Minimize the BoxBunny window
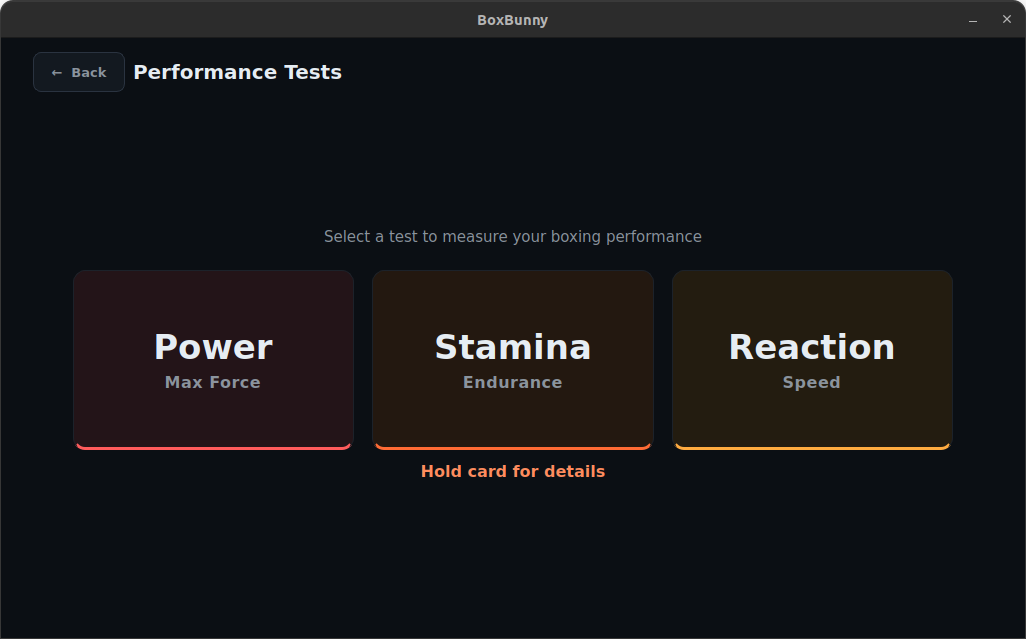The width and height of the screenshot is (1026, 639). pos(972,19)
